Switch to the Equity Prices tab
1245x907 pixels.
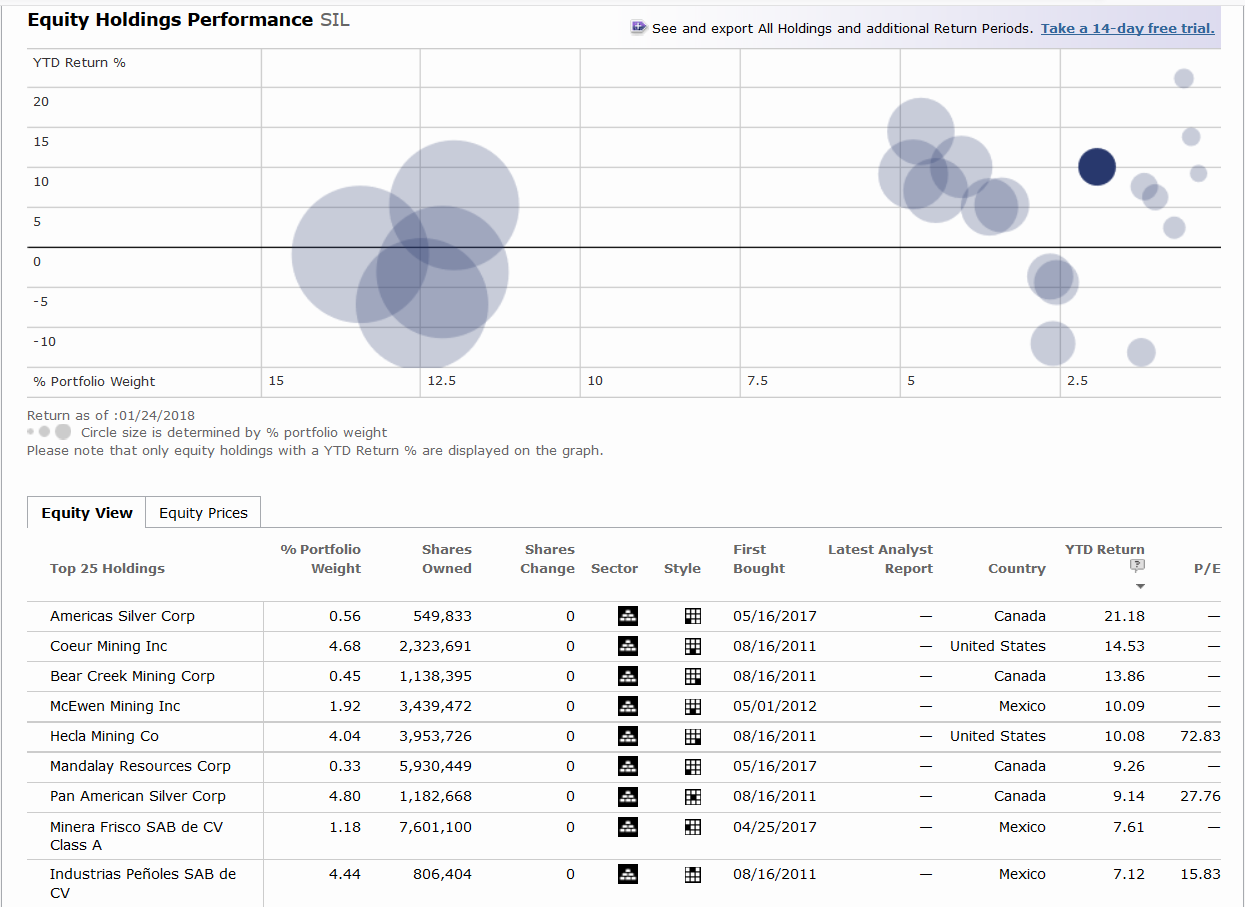coord(203,513)
